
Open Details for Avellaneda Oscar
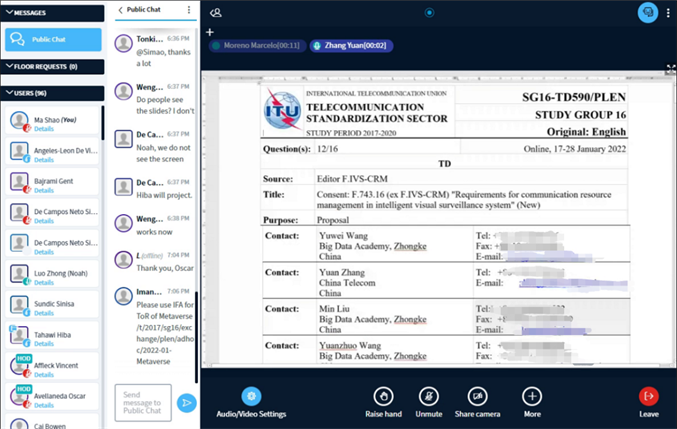(x=44, y=405)
